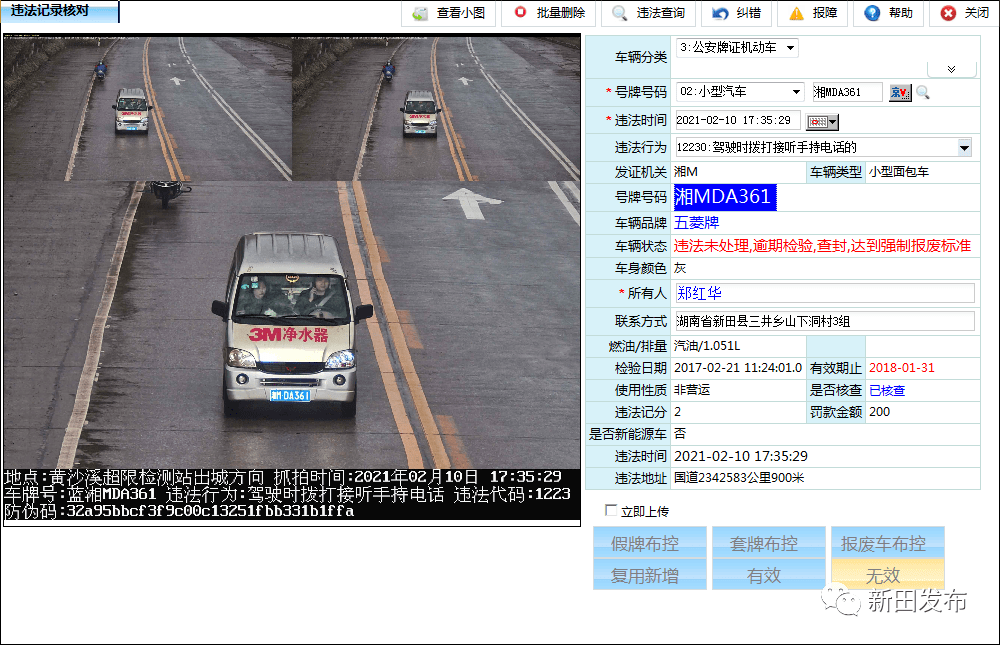Open the 02:小型汽车 plate type dropdown
Screen dimensions: 1000x645
(x=796, y=92)
